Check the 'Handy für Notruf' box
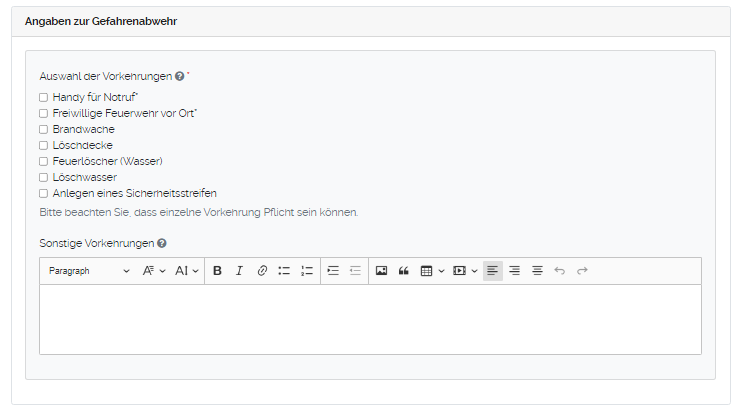This screenshot has height=409, width=743. point(43,98)
